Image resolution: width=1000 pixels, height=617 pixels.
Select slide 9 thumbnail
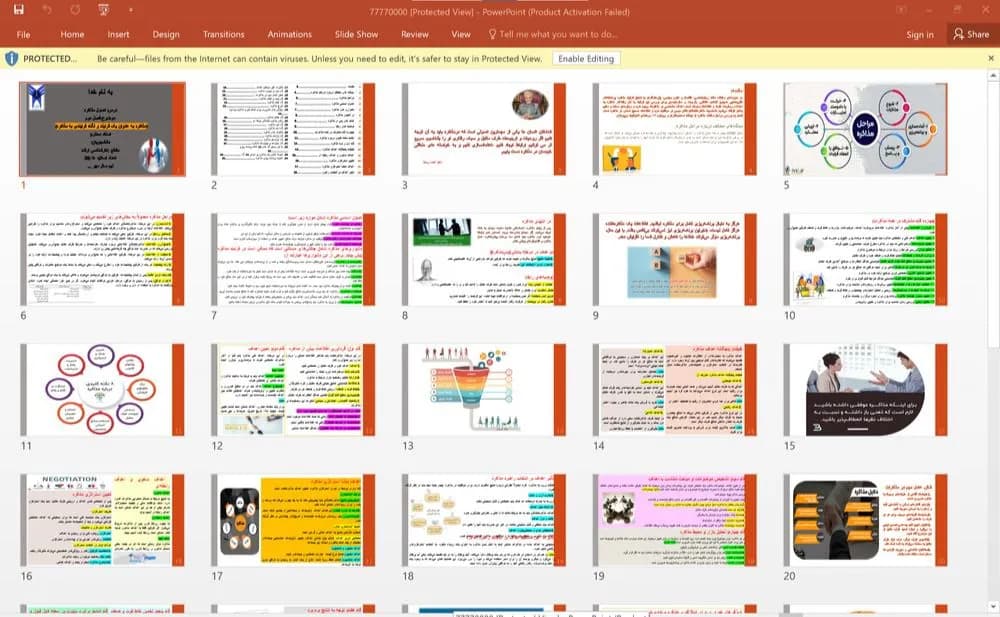(675, 259)
